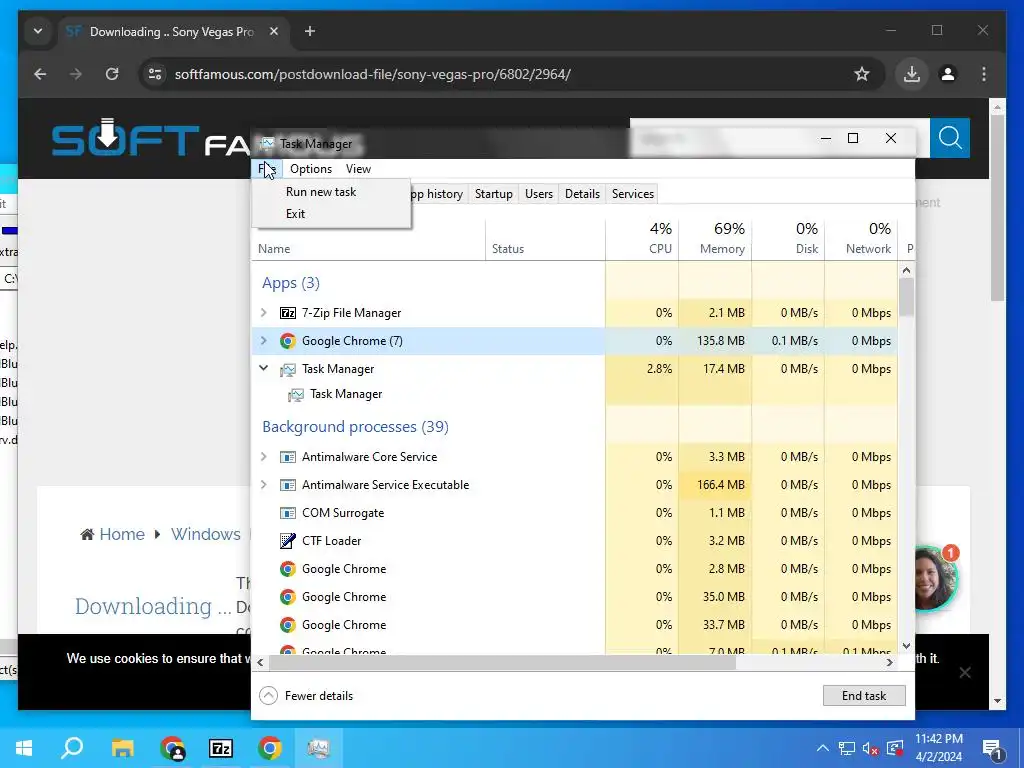Switch to the Services tab
Viewport: 1024px width, 768px height.
pyautogui.click(x=633, y=194)
